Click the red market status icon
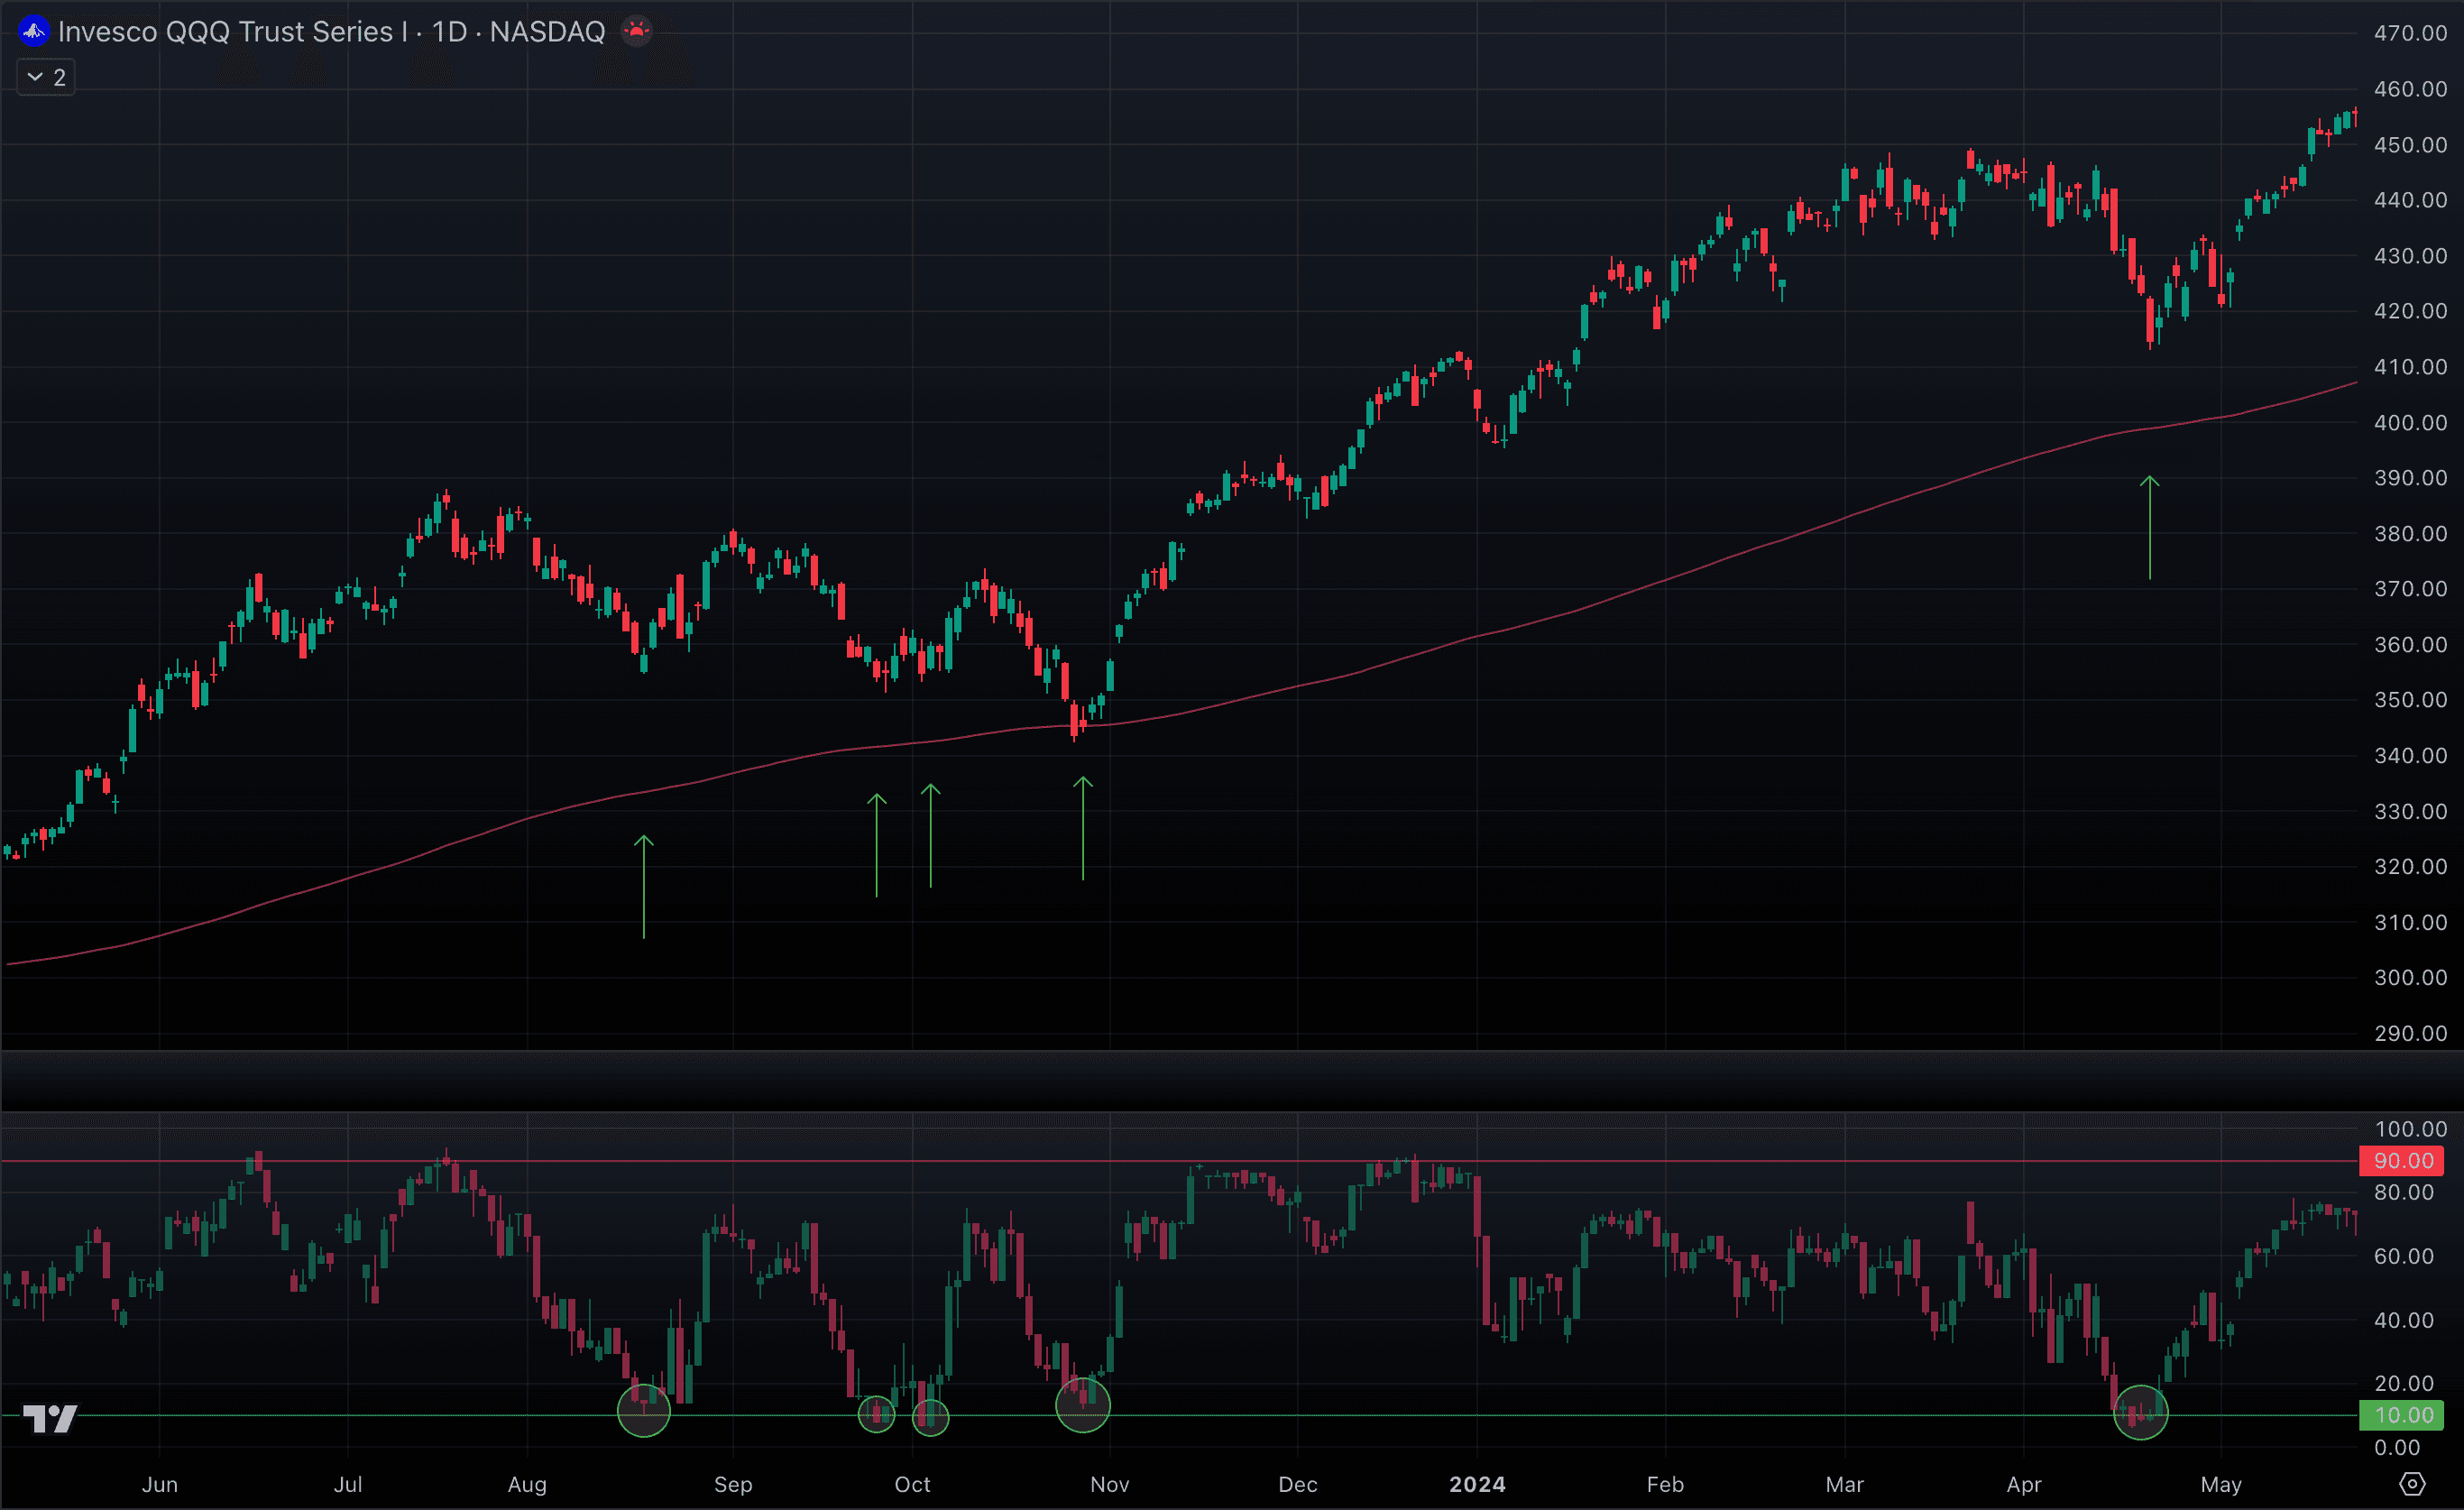The width and height of the screenshot is (2464, 1510). pyautogui.click(x=636, y=31)
